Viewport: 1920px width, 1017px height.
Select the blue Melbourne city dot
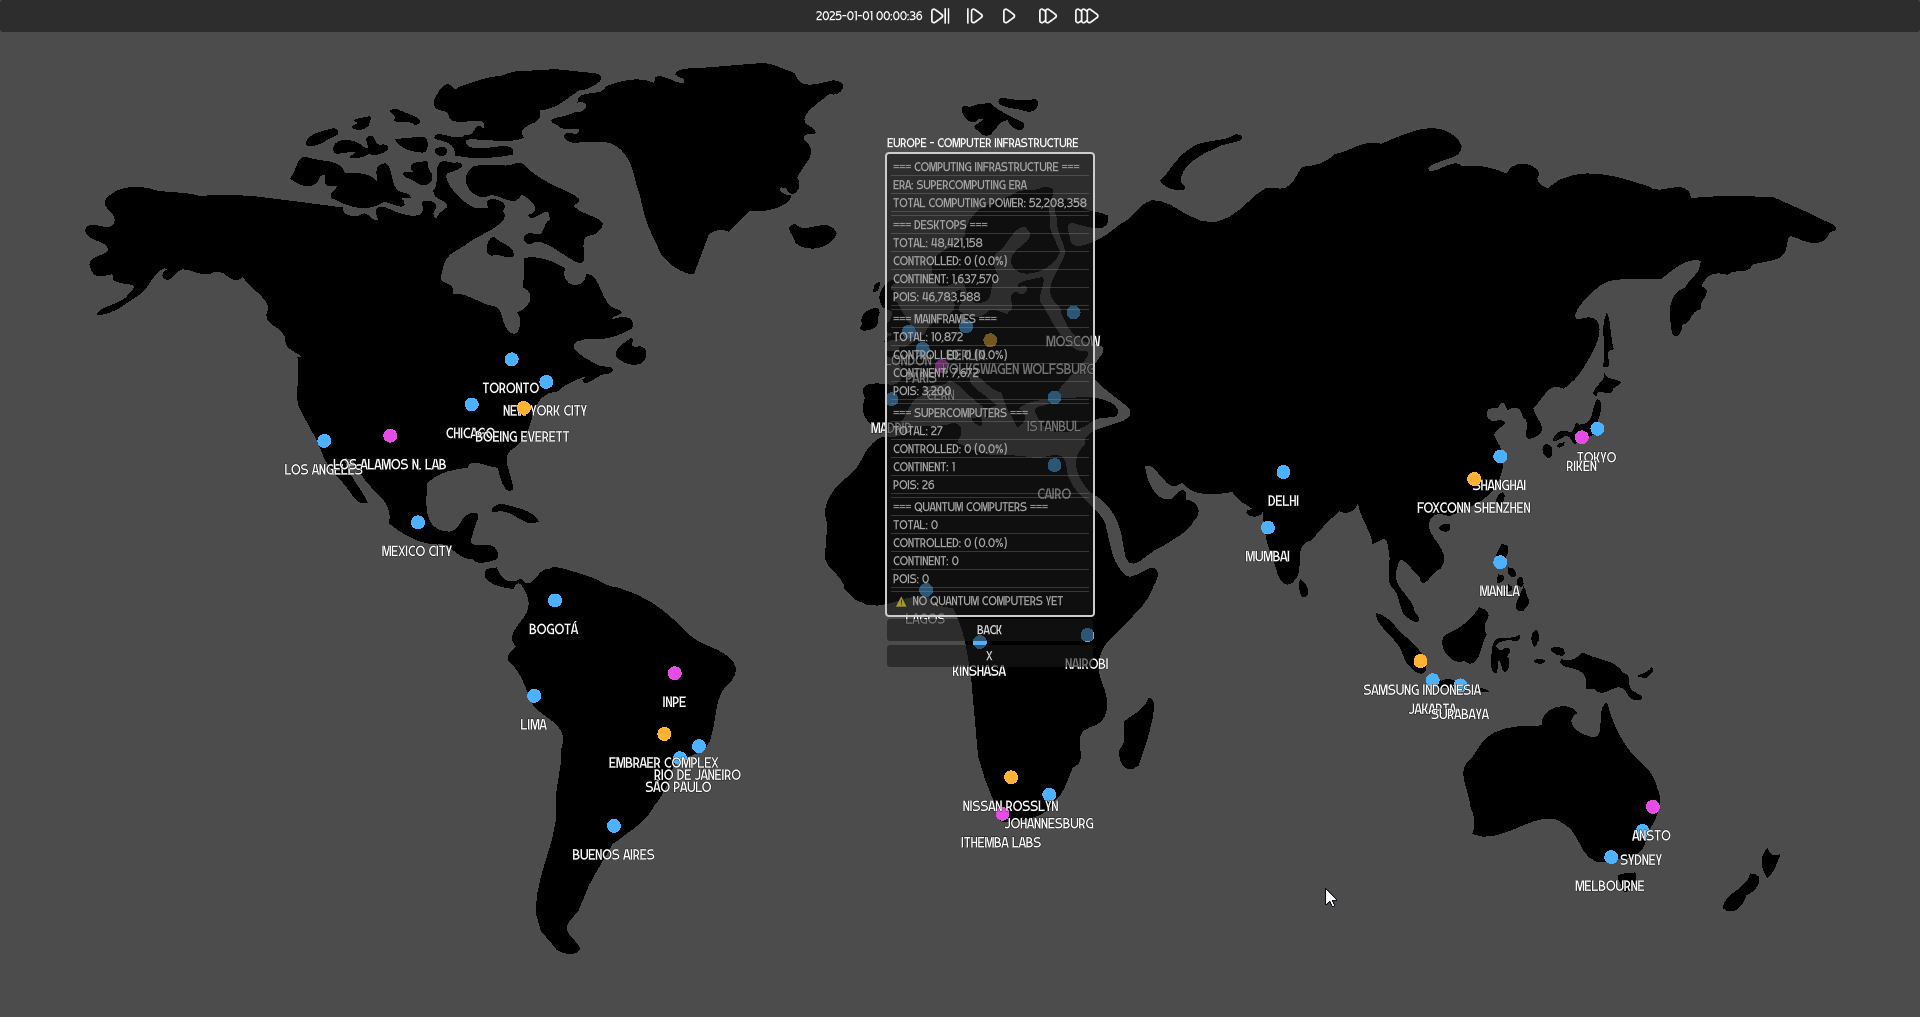pyautogui.click(x=1611, y=857)
